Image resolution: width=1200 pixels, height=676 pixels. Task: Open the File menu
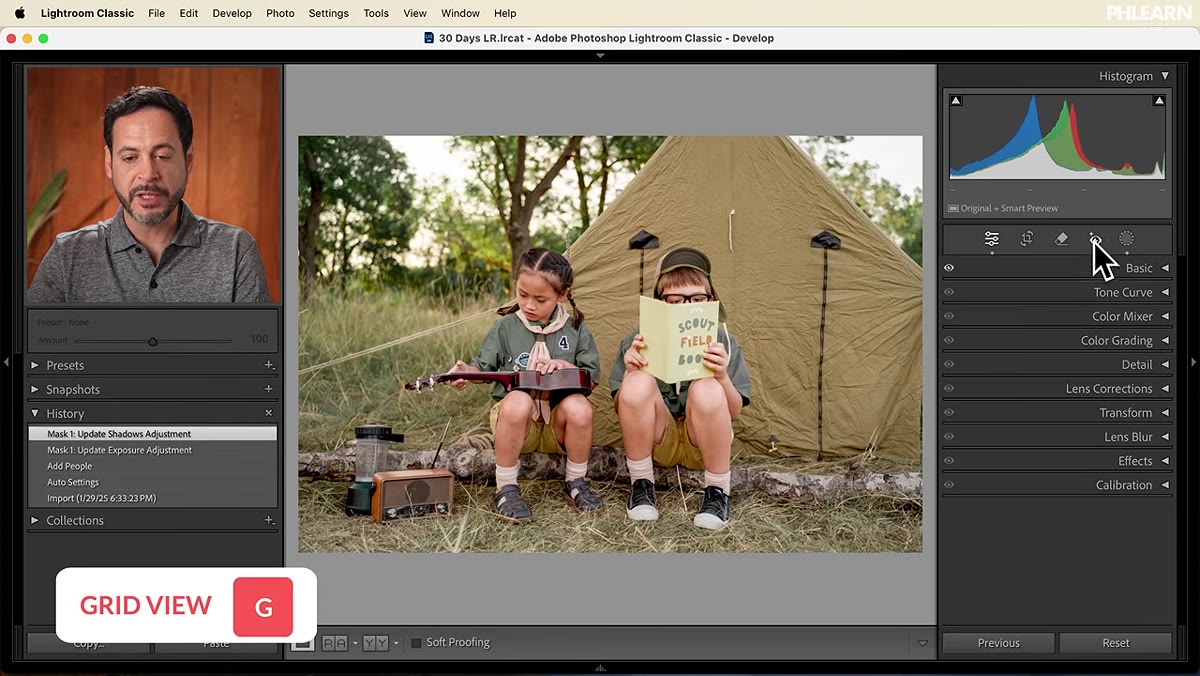tap(156, 13)
